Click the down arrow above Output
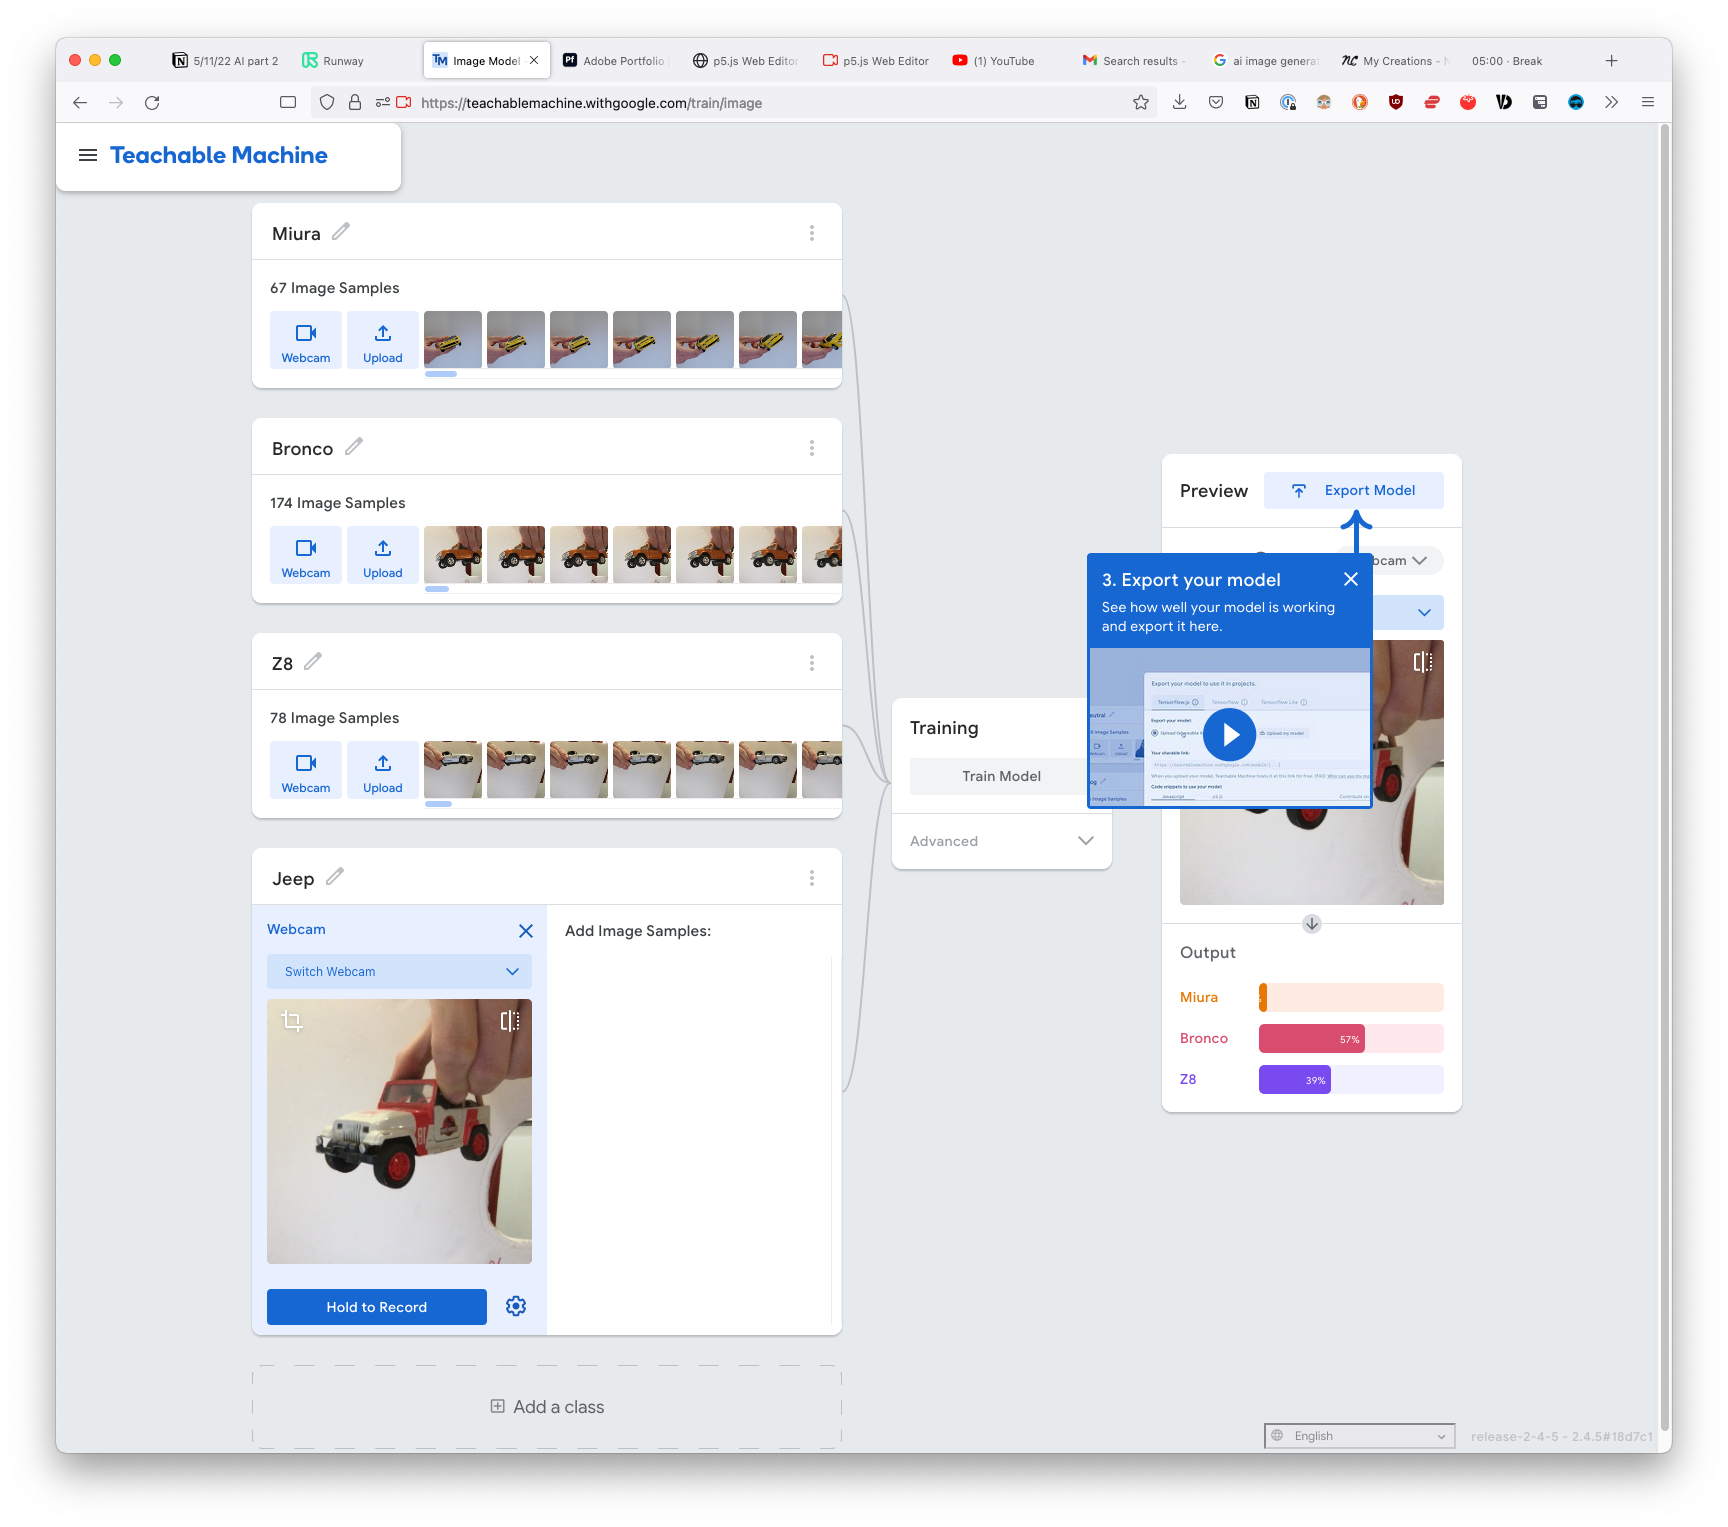The image size is (1728, 1527). click(x=1312, y=924)
